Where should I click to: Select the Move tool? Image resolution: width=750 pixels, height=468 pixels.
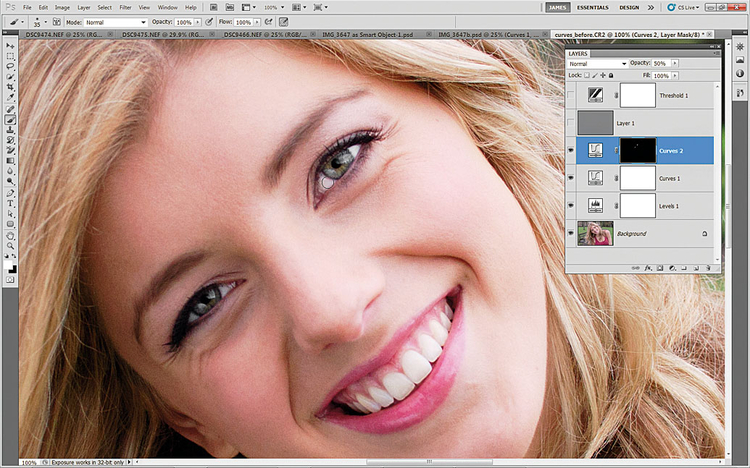10,46
